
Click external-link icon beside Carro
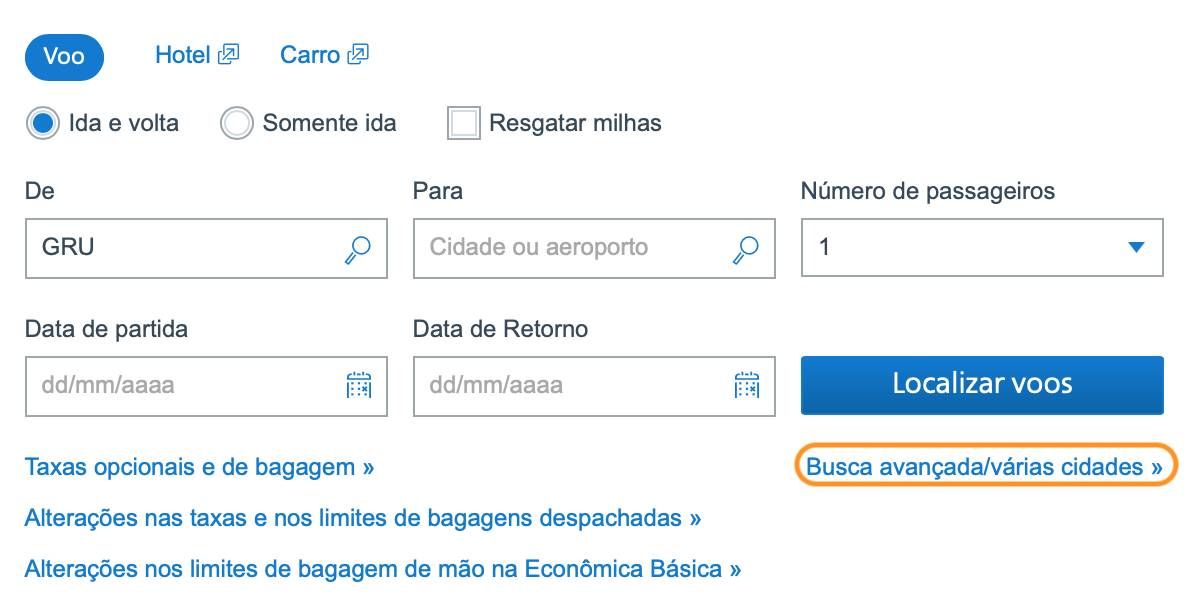tap(358, 54)
